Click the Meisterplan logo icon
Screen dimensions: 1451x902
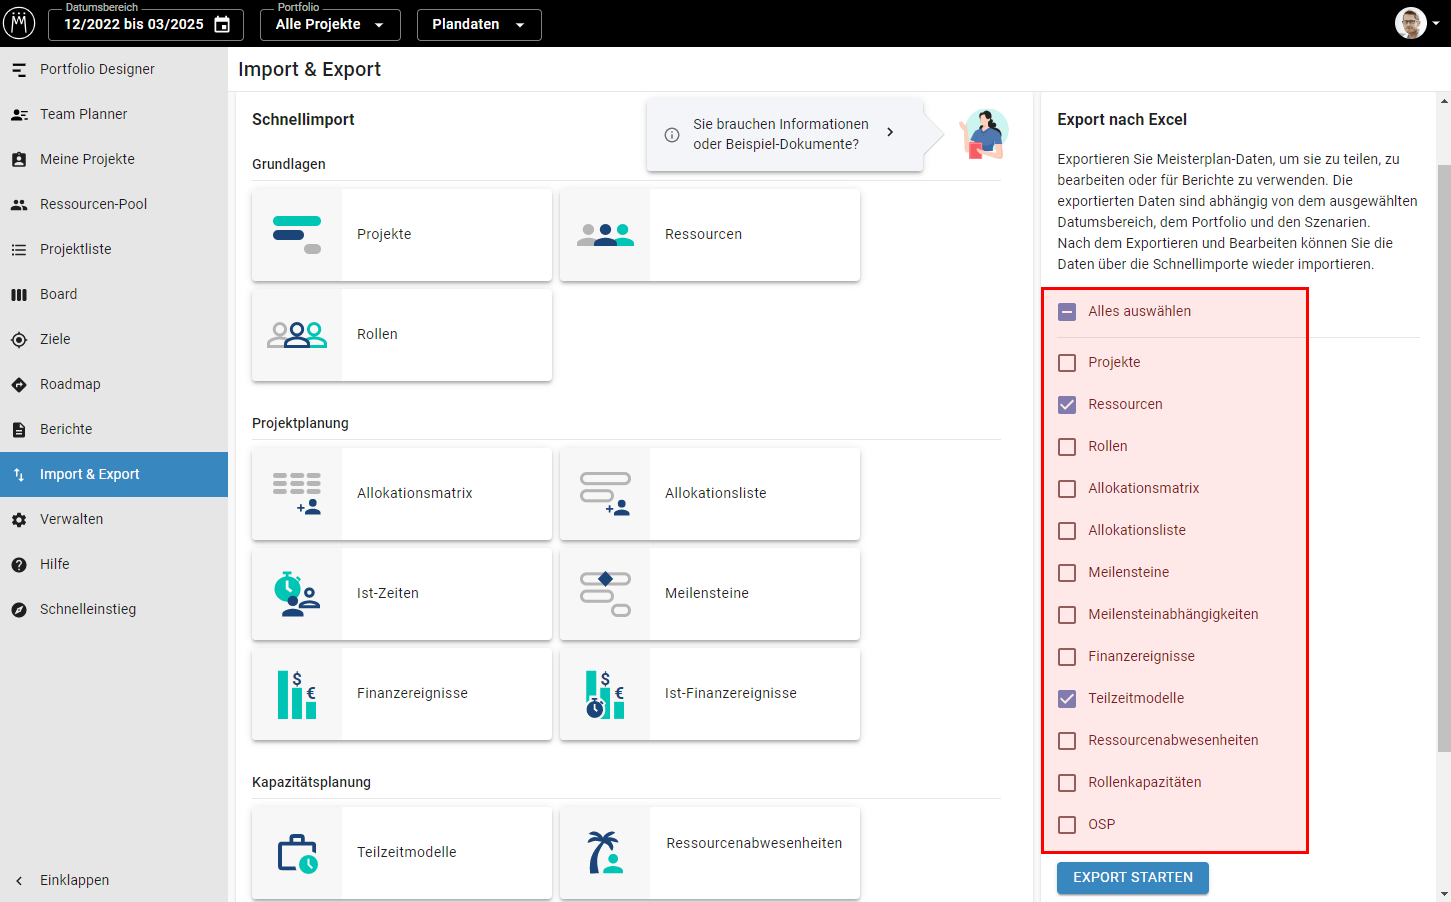click(x=19, y=23)
